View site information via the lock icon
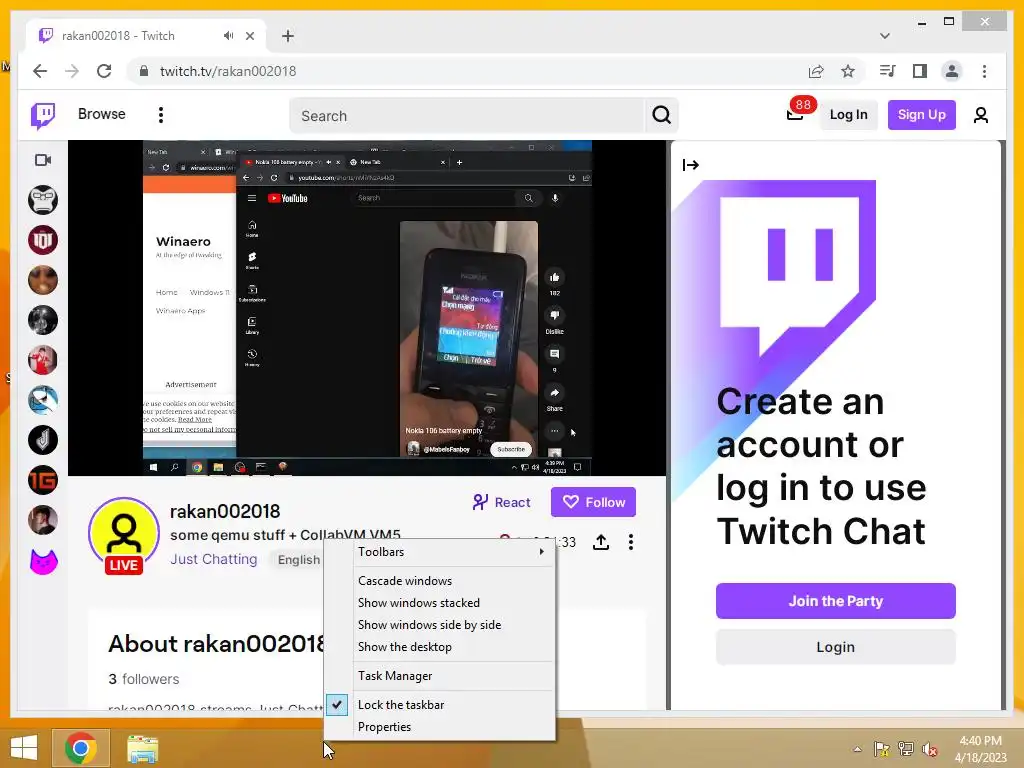This screenshot has height=768, width=1024. click(144, 71)
